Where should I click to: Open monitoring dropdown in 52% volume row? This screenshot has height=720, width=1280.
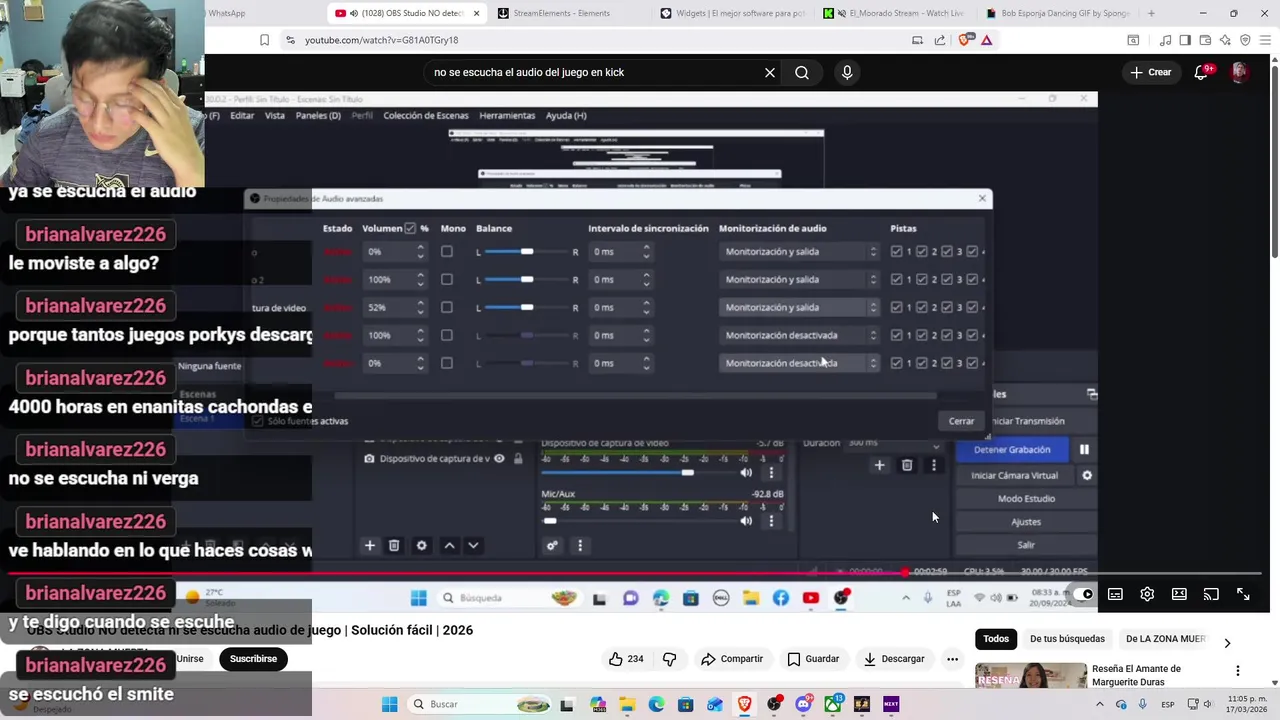(799, 307)
